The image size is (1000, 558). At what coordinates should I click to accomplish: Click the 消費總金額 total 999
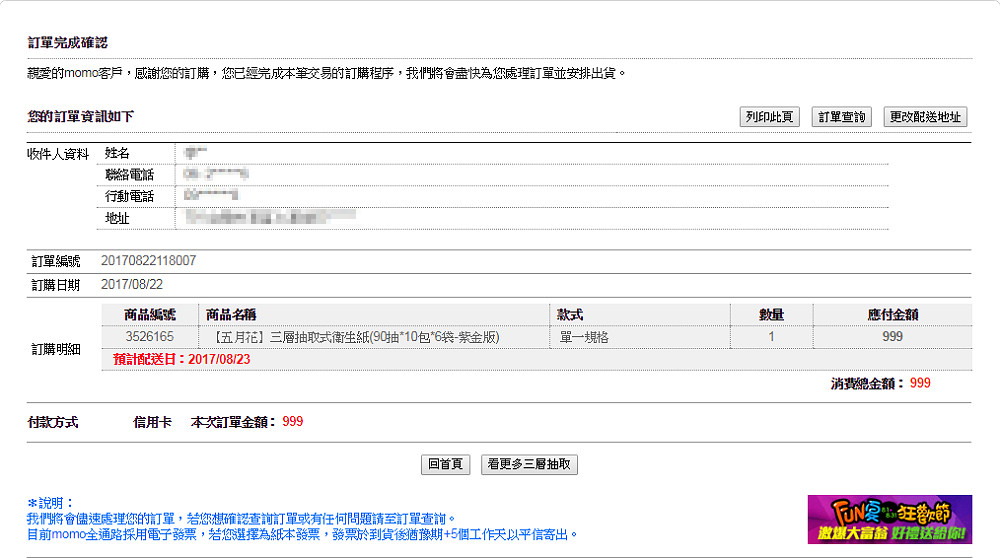pos(920,383)
